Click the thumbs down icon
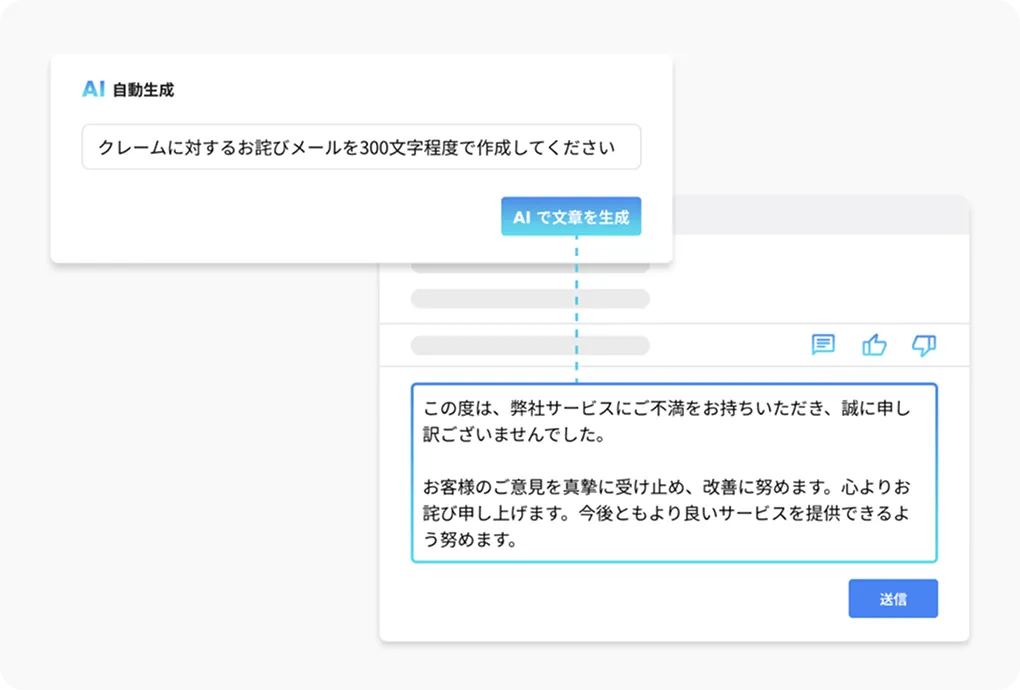The width and height of the screenshot is (1020, 690). click(924, 345)
